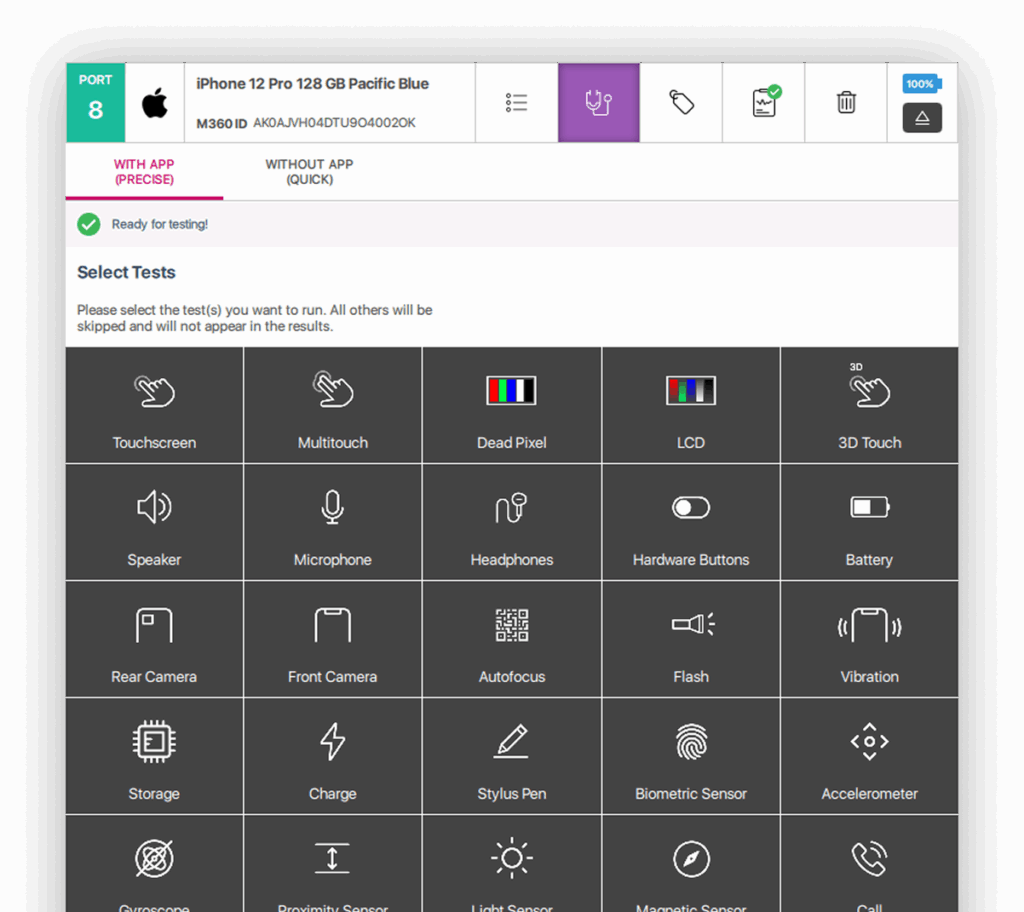Choose the Flash test tile

690,639
